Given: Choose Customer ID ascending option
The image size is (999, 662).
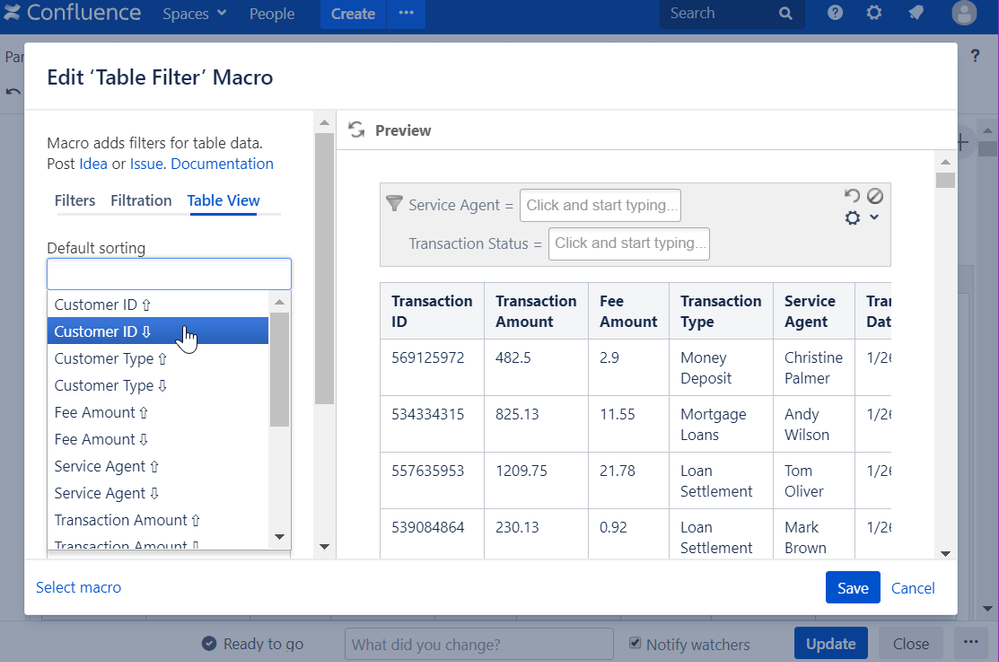Looking at the screenshot, I should coord(157,305).
